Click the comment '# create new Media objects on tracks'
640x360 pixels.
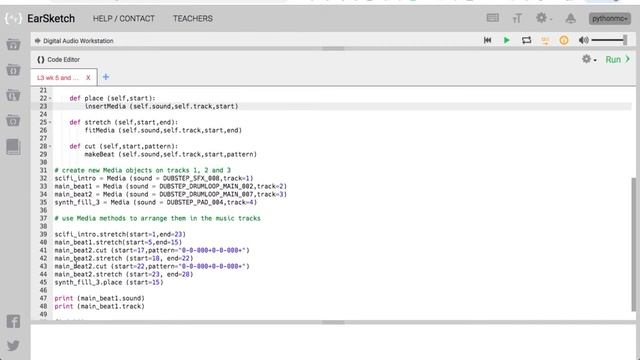[x=142, y=170]
